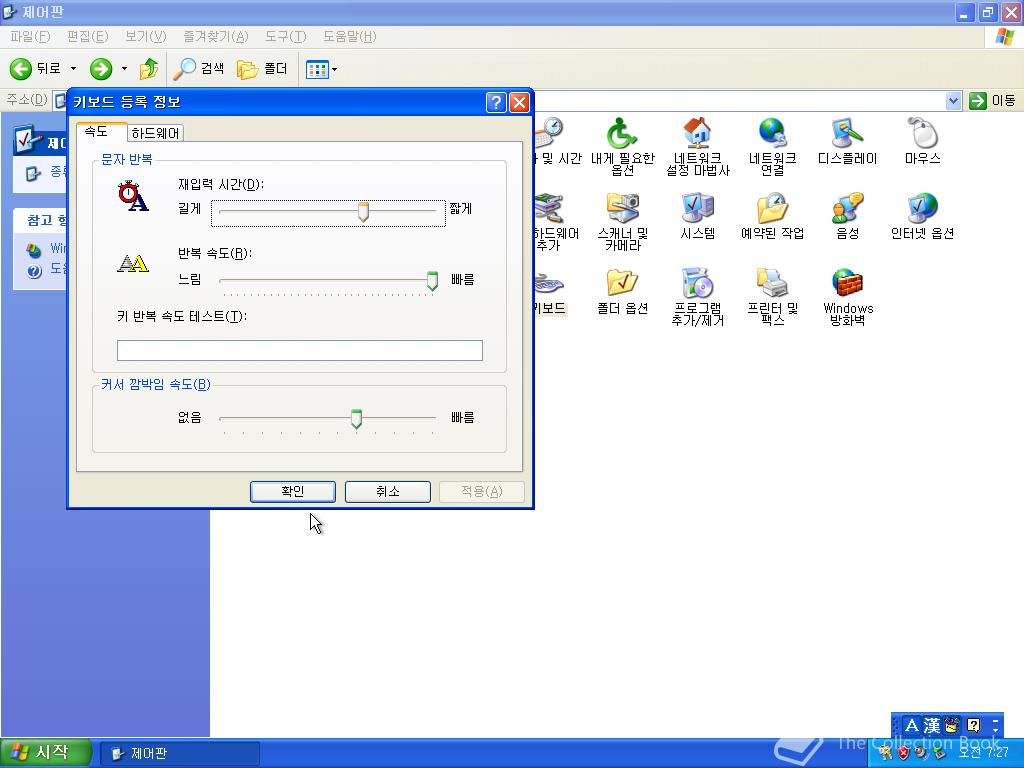Open the 마우스 control panel icon
The image size is (1024, 768).
click(922, 140)
